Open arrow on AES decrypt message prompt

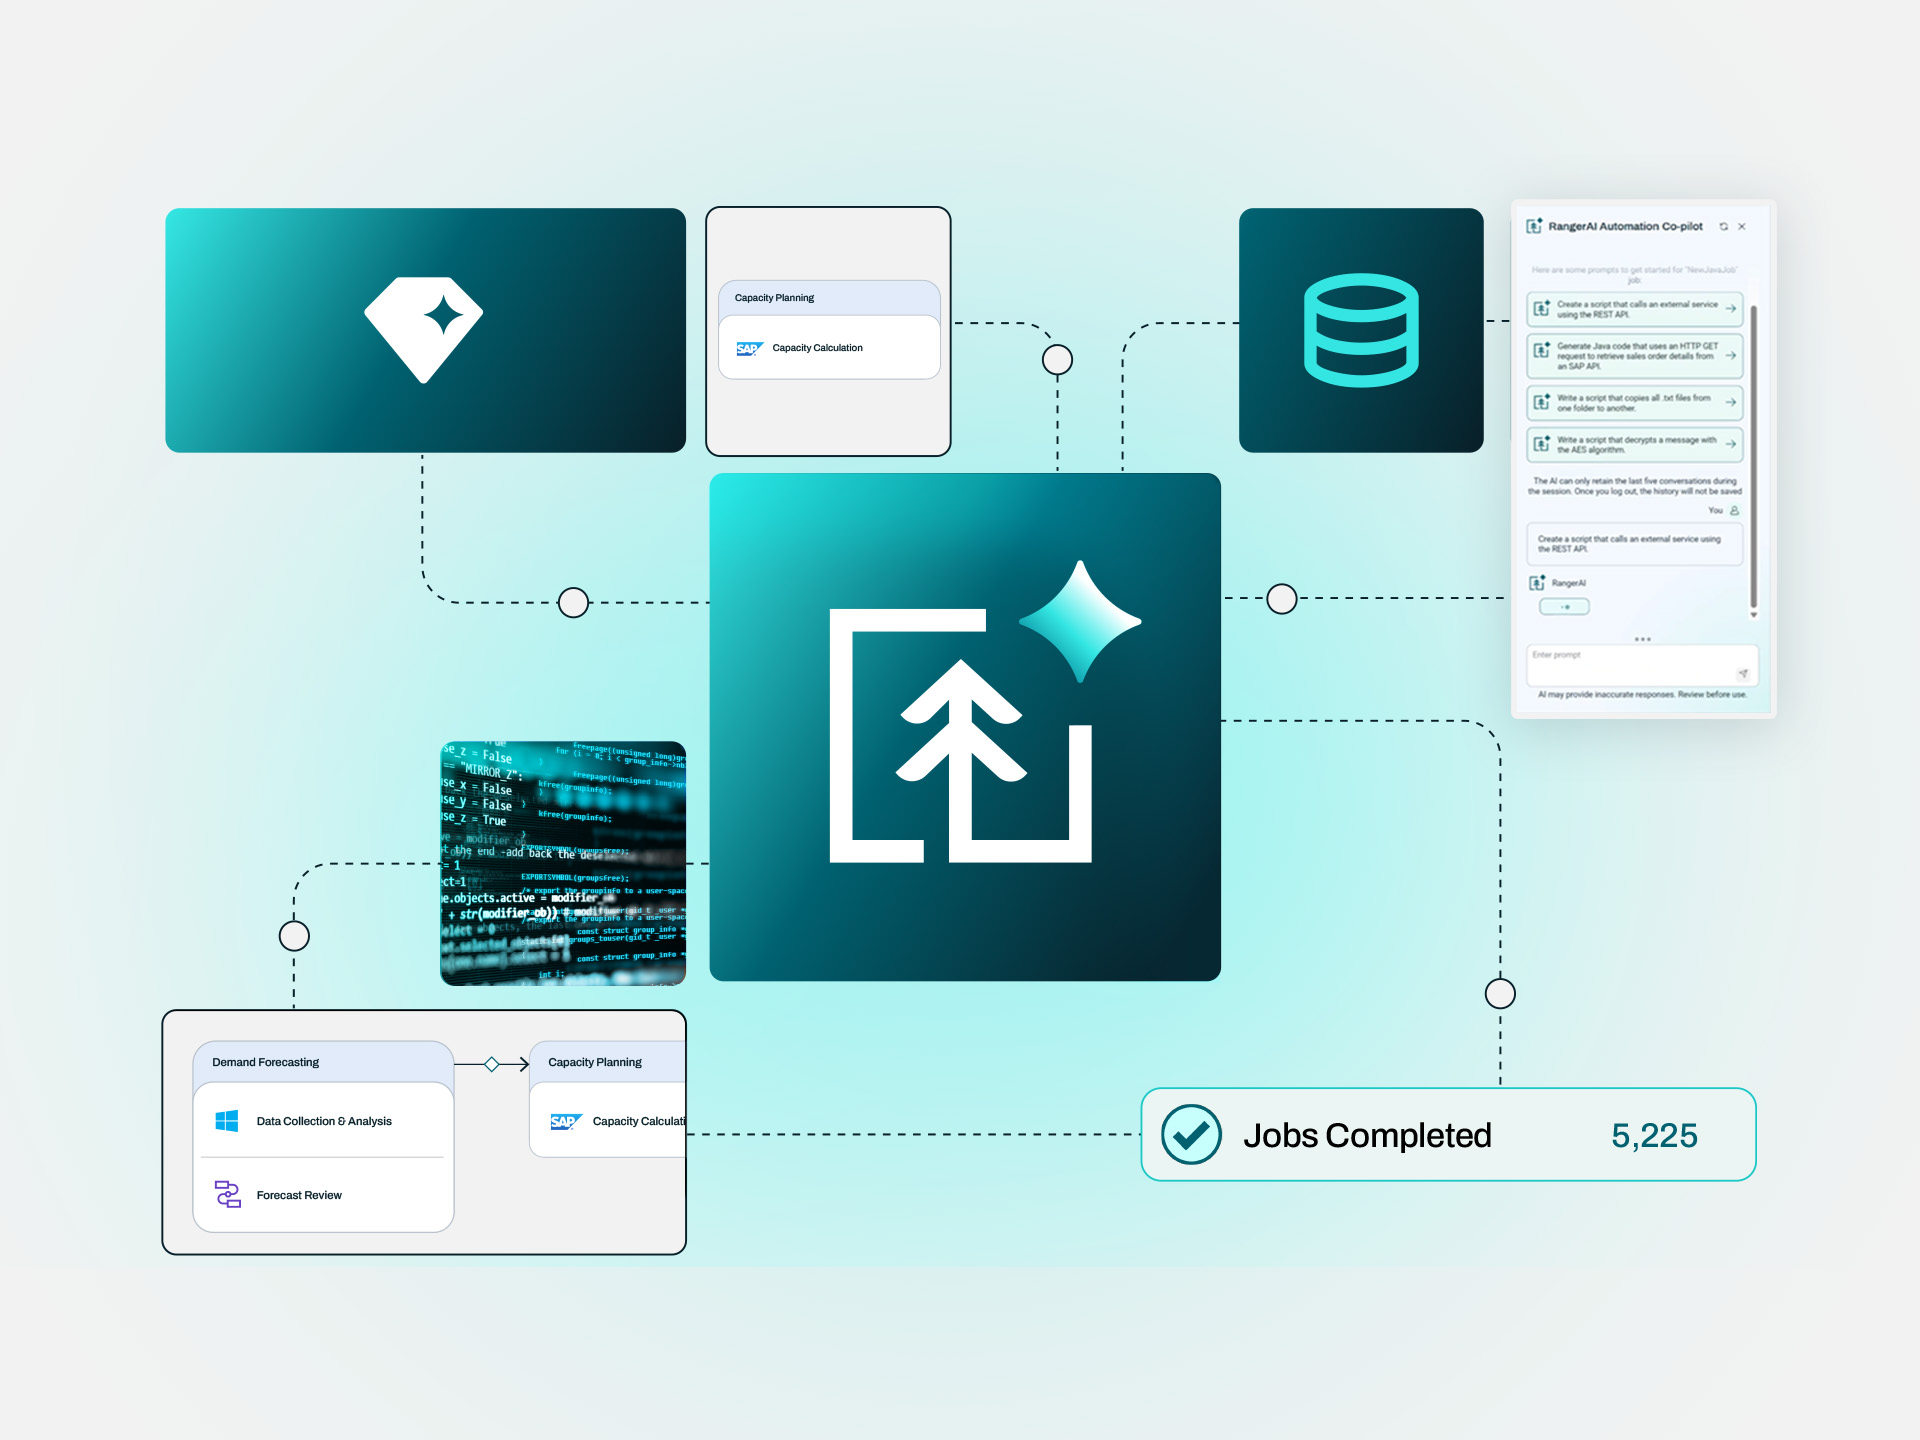pyautogui.click(x=1730, y=444)
